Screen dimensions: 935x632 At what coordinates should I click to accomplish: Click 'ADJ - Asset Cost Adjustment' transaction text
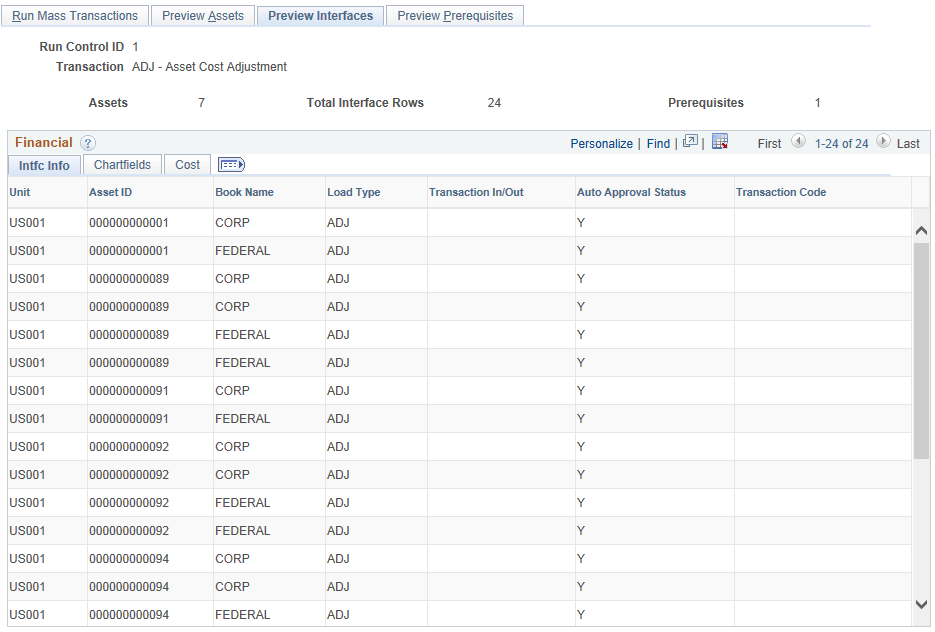point(209,67)
